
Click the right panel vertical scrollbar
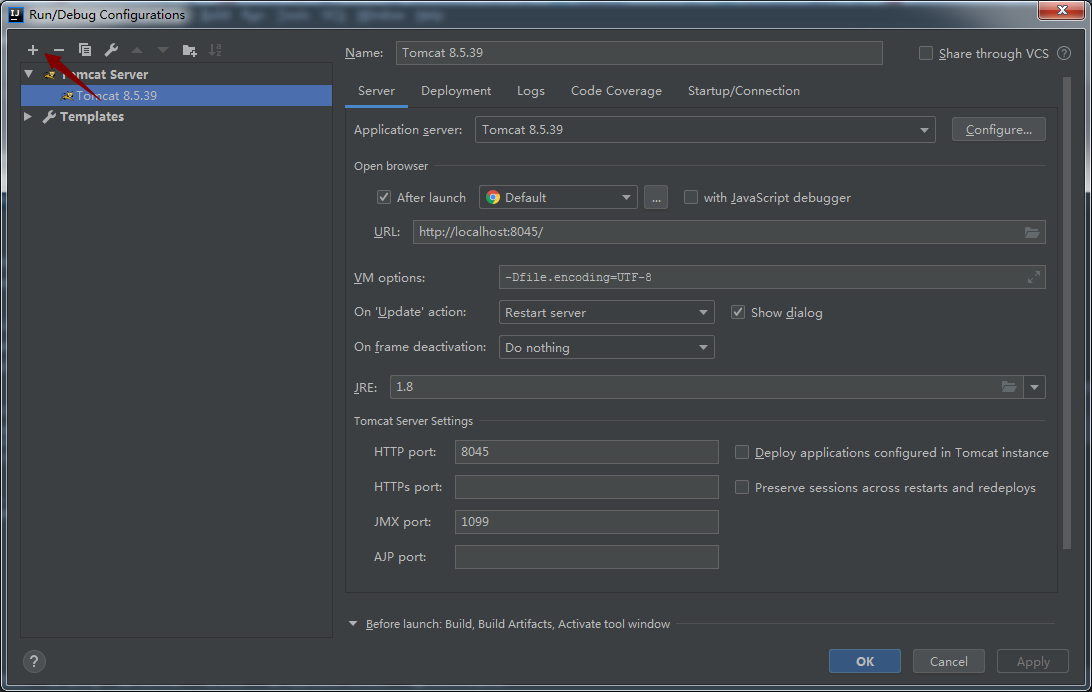1067,313
